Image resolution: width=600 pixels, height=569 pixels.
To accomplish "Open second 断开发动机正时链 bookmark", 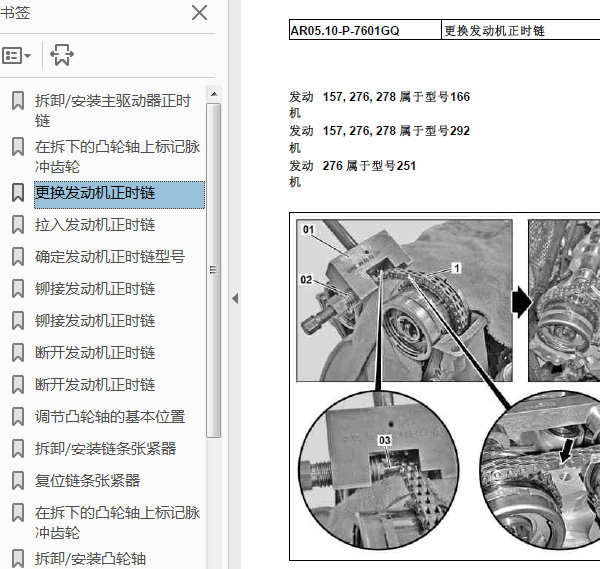I will pyautogui.click(x=95, y=385).
